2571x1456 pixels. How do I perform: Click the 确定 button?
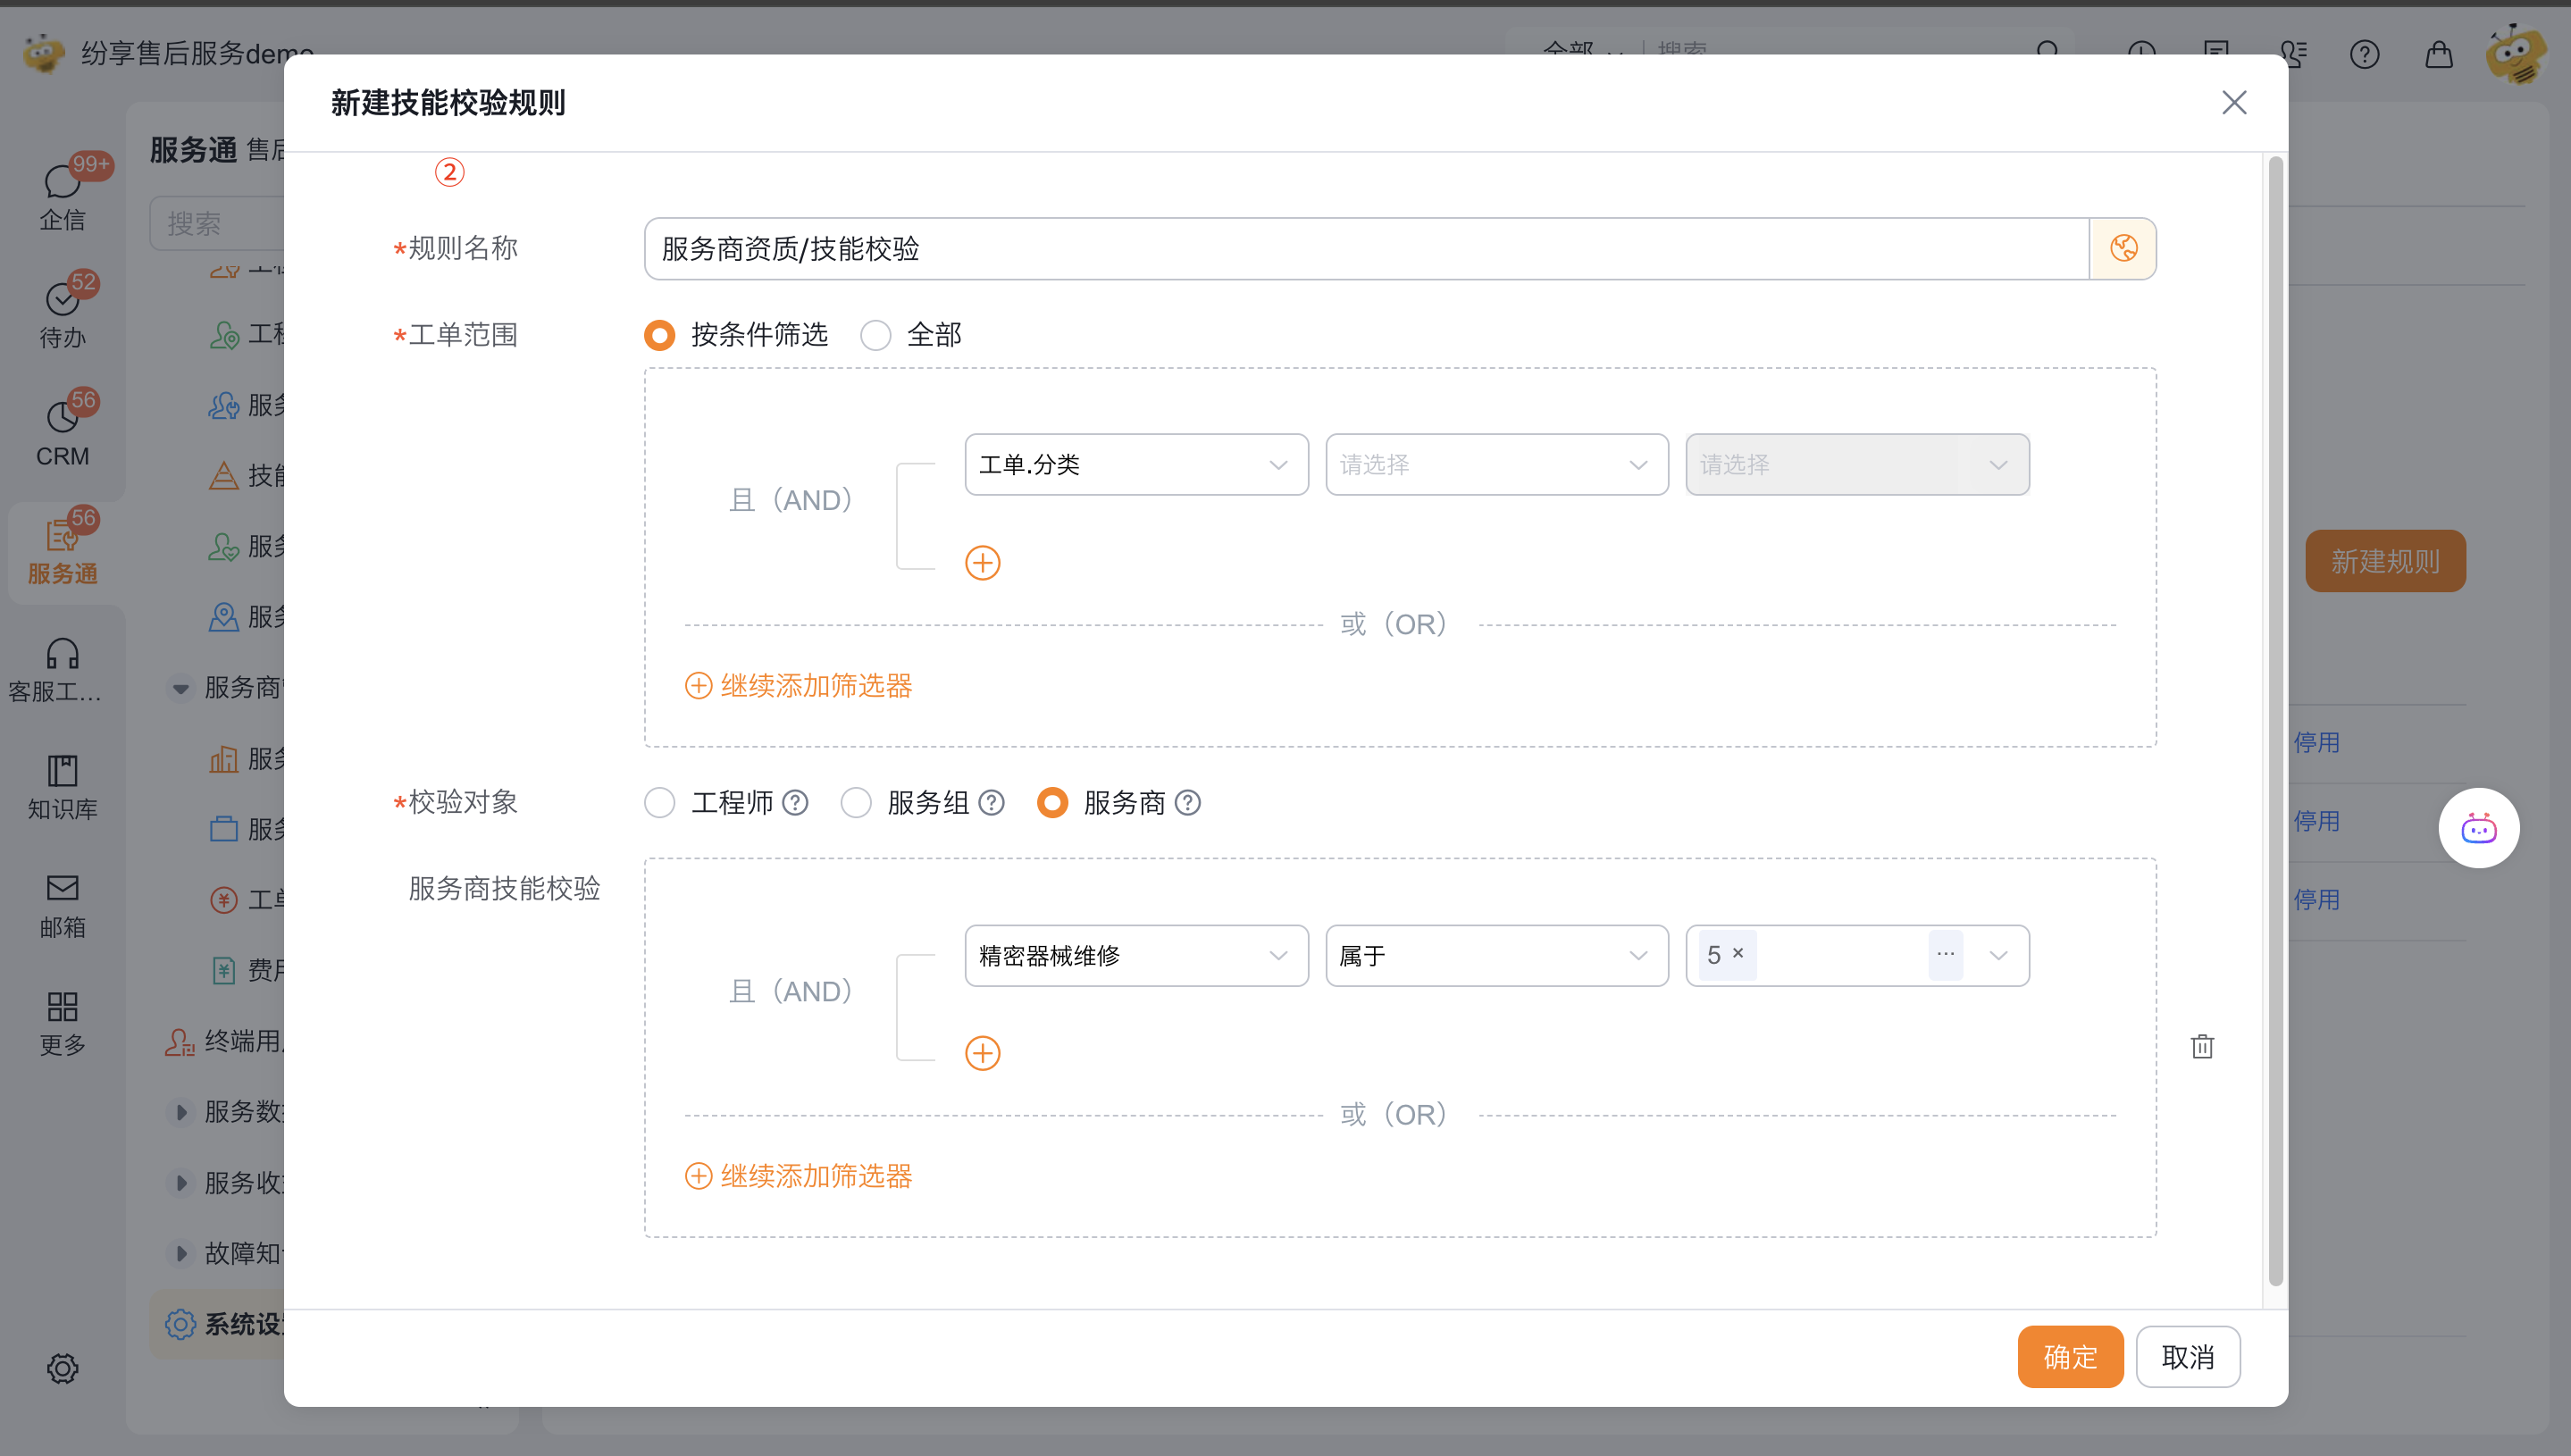pos(2069,1356)
